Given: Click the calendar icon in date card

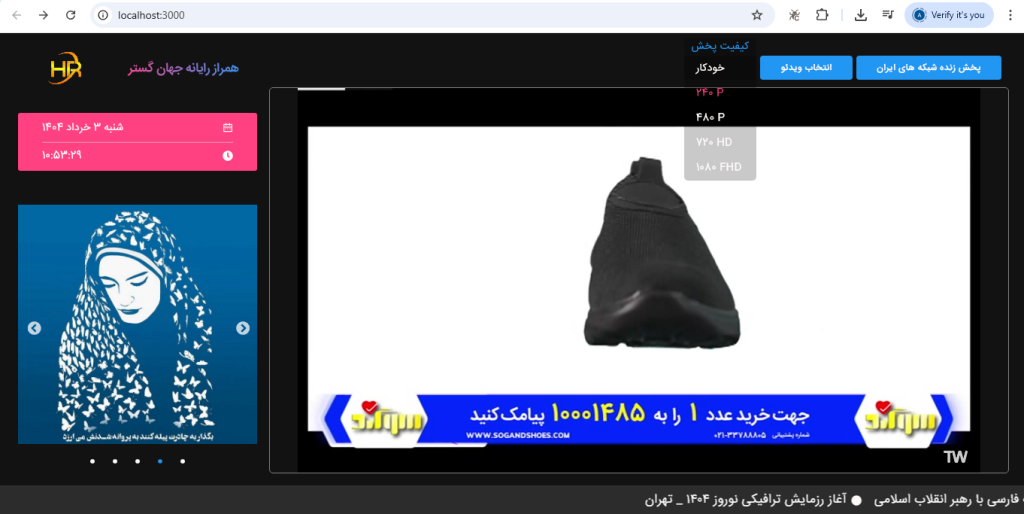Looking at the screenshot, I should [227, 127].
